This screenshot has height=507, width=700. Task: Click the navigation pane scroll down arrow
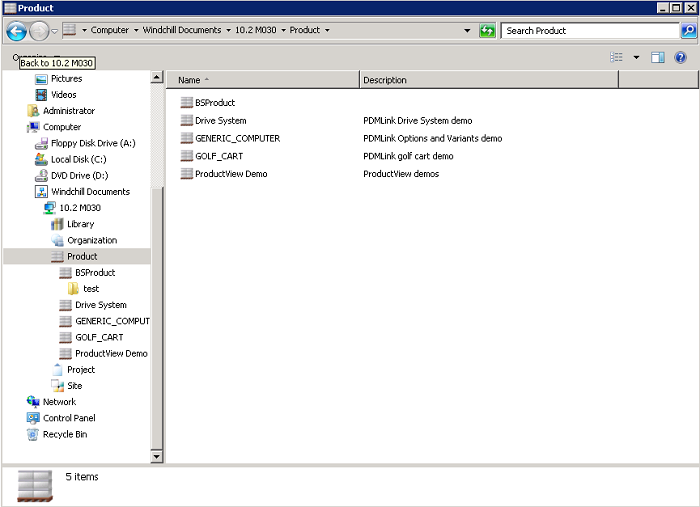coord(157,456)
